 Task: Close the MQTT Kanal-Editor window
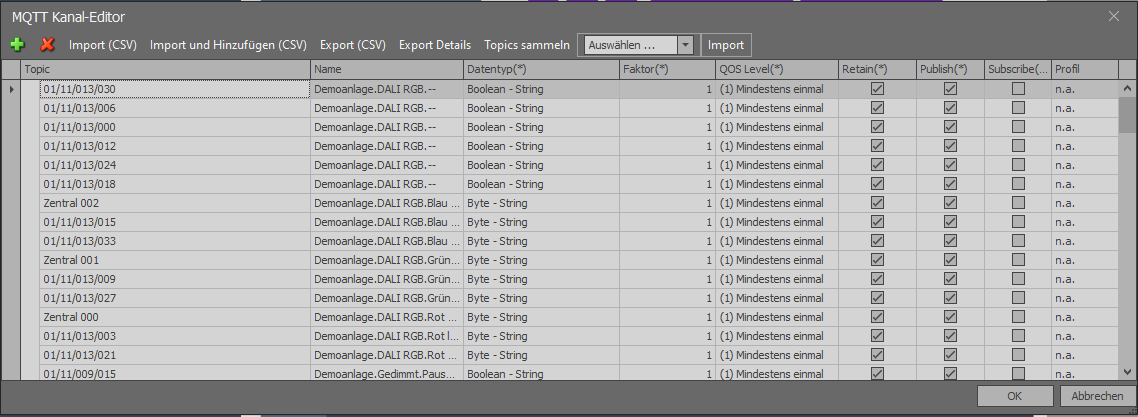(1113, 16)
